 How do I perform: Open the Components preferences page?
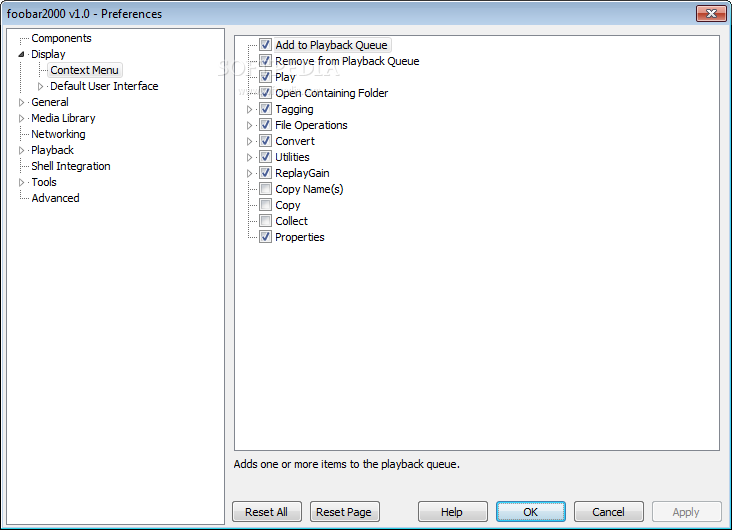[61, 38]
